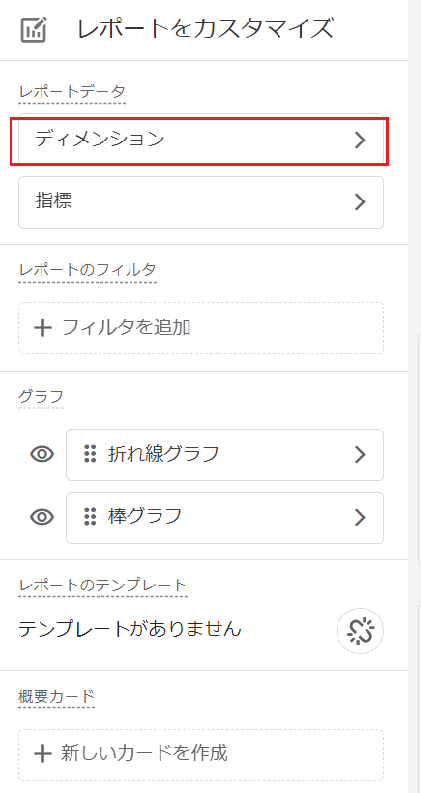Click 新しいカードを作成 button
The image size is (421, 793).
coord(201,754)
